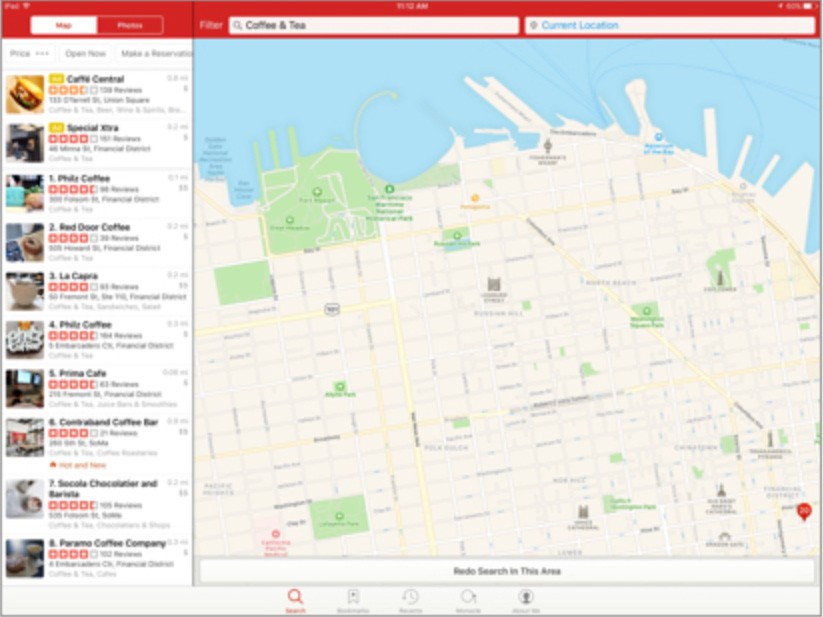
Task: Click Redo Search In This Area
Action: point(507,571)
